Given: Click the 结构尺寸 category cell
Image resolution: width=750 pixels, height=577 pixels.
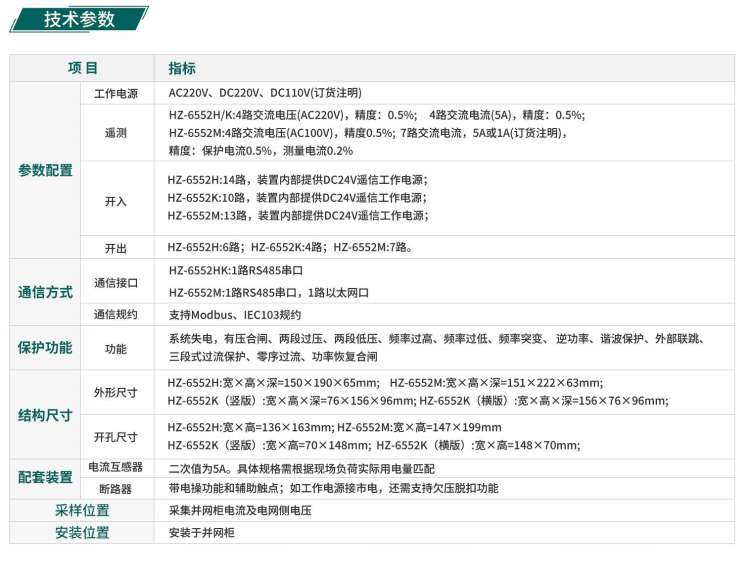Looking at the screenshot, I should tap(45, 415).
